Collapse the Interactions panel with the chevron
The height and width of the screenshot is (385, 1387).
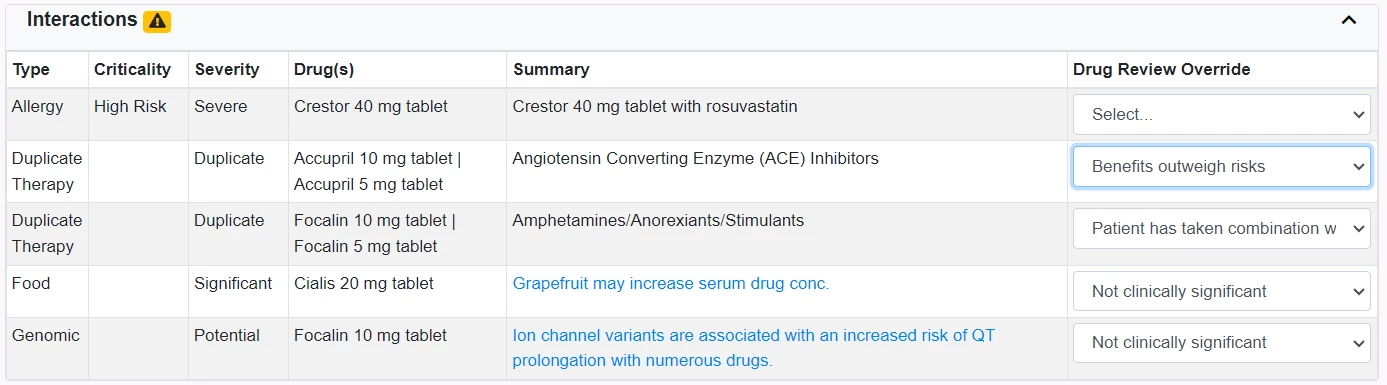click(1349, 20)
